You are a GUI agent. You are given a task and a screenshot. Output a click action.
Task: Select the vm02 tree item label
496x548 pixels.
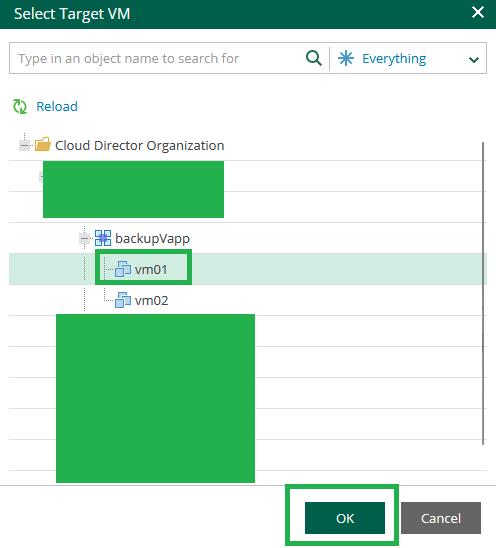coord(151,301)
